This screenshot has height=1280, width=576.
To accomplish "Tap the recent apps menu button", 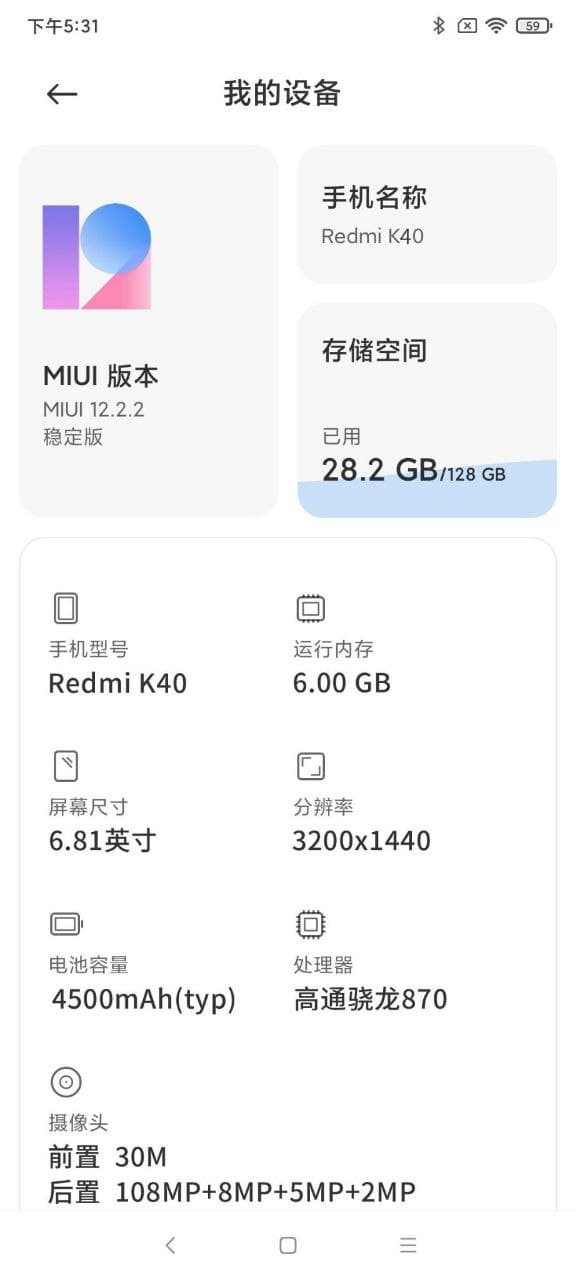I will (408, 1245).
